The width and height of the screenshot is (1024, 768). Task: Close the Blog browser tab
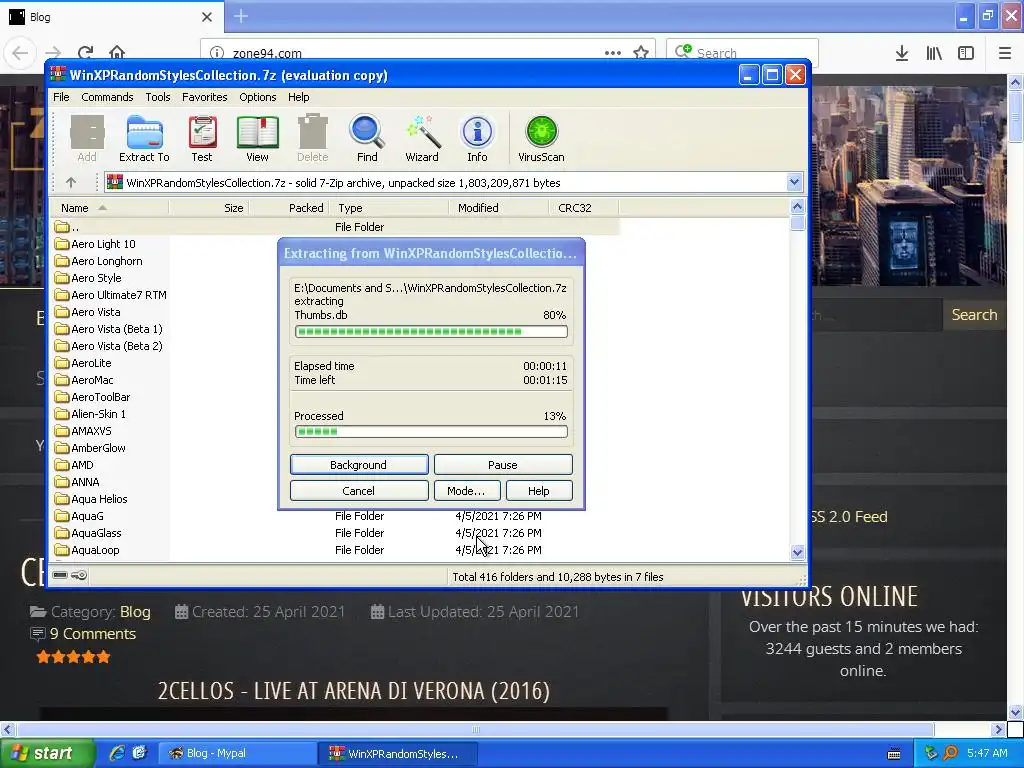[207, 17]
